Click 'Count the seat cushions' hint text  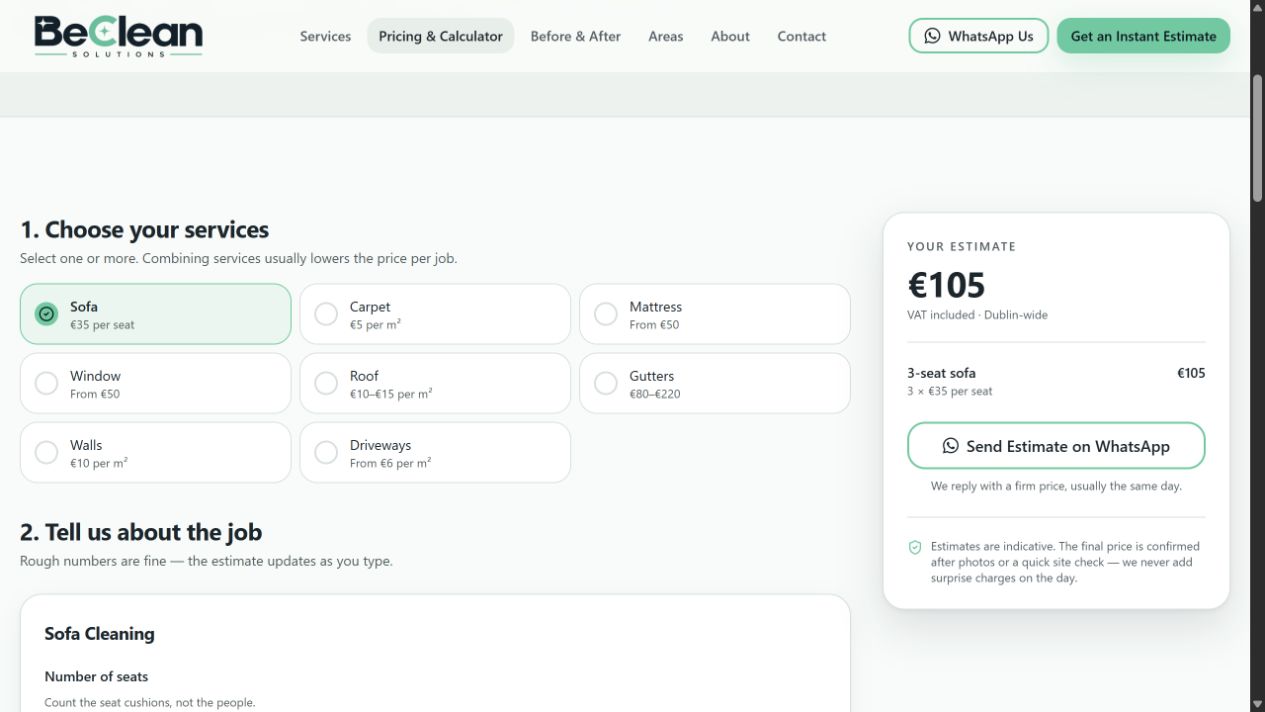[x=150, y=703]
